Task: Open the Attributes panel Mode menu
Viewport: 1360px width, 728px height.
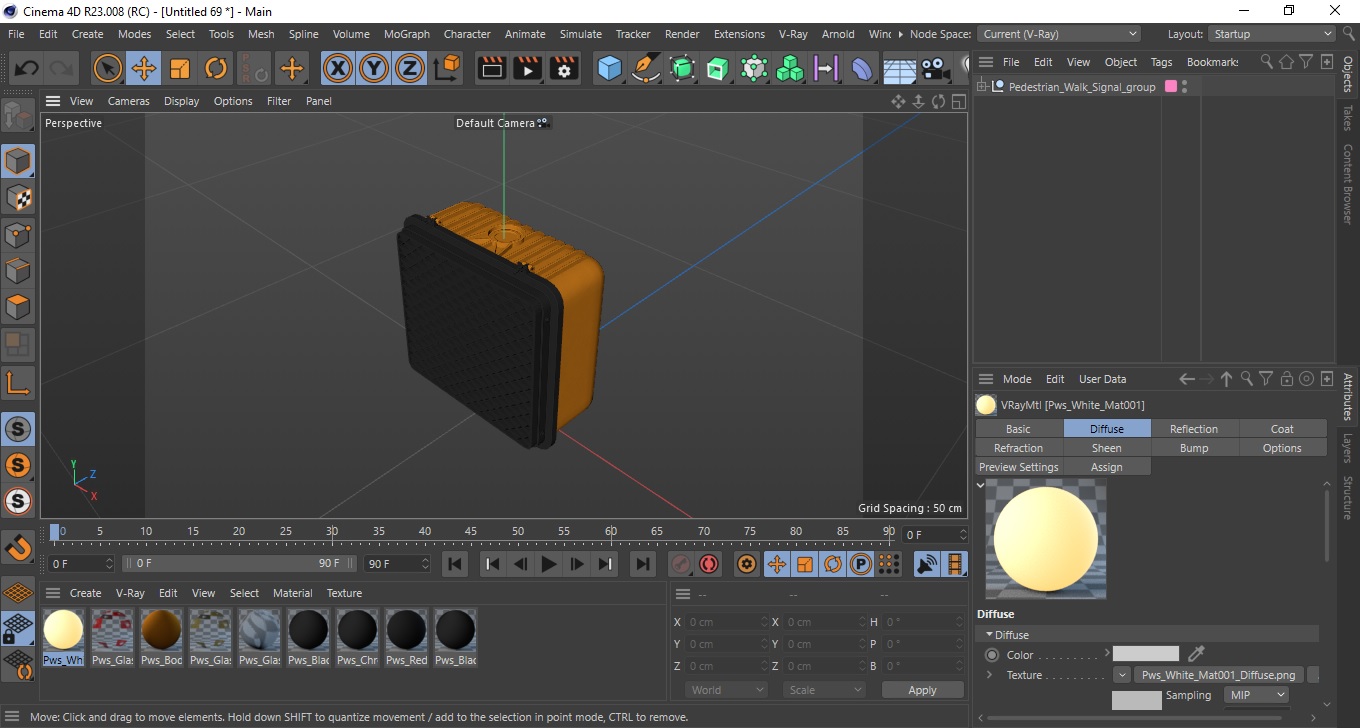Action: pyautogui.click(x=1017, y=379)
